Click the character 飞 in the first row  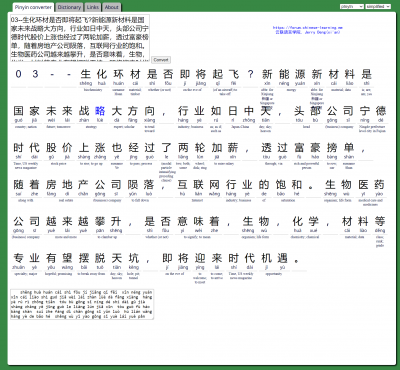point(234,74)
